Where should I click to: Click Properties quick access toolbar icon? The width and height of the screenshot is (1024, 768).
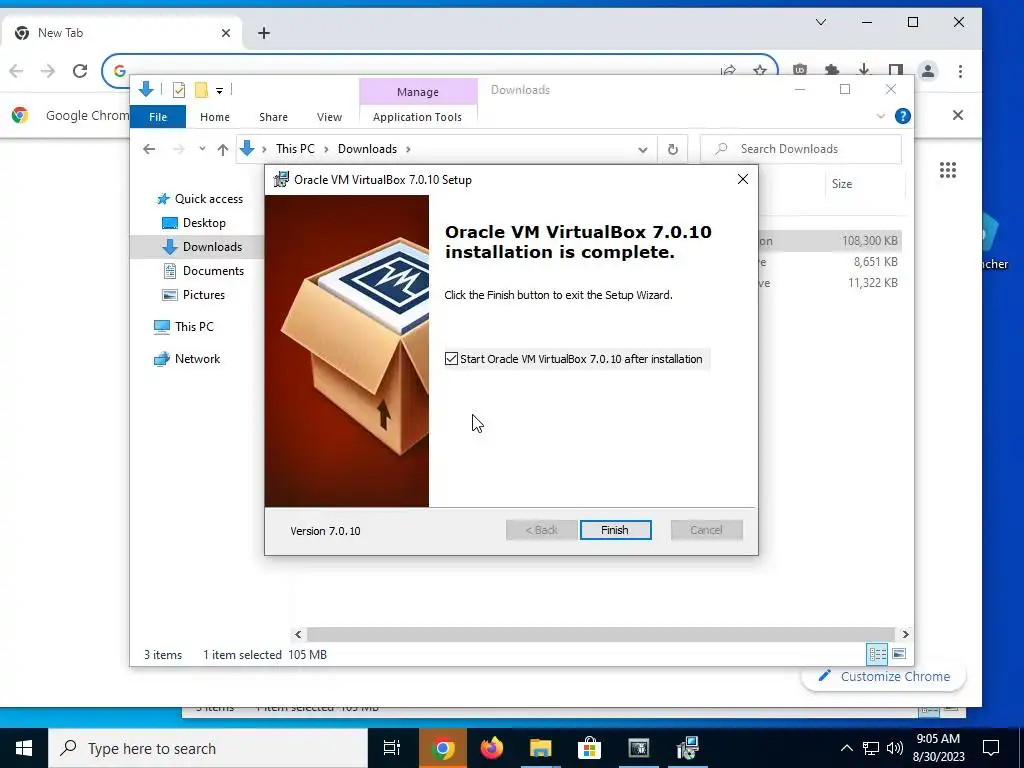coord(178,90)
